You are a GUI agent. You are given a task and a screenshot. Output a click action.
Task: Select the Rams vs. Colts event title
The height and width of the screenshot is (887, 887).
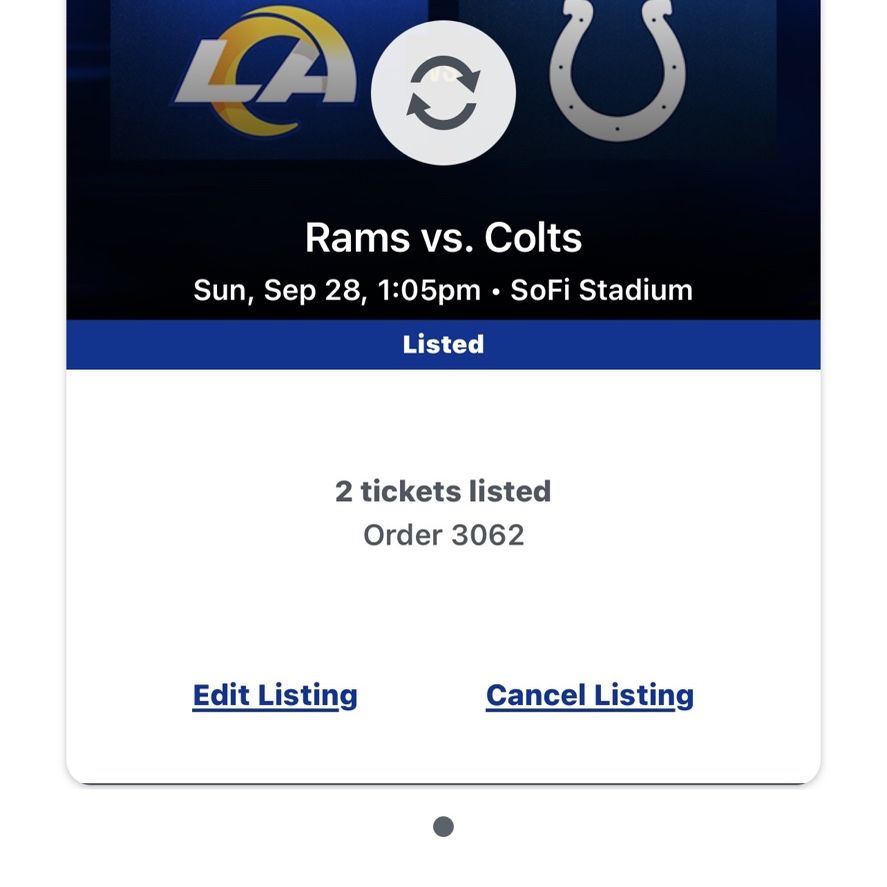(444, 238)
